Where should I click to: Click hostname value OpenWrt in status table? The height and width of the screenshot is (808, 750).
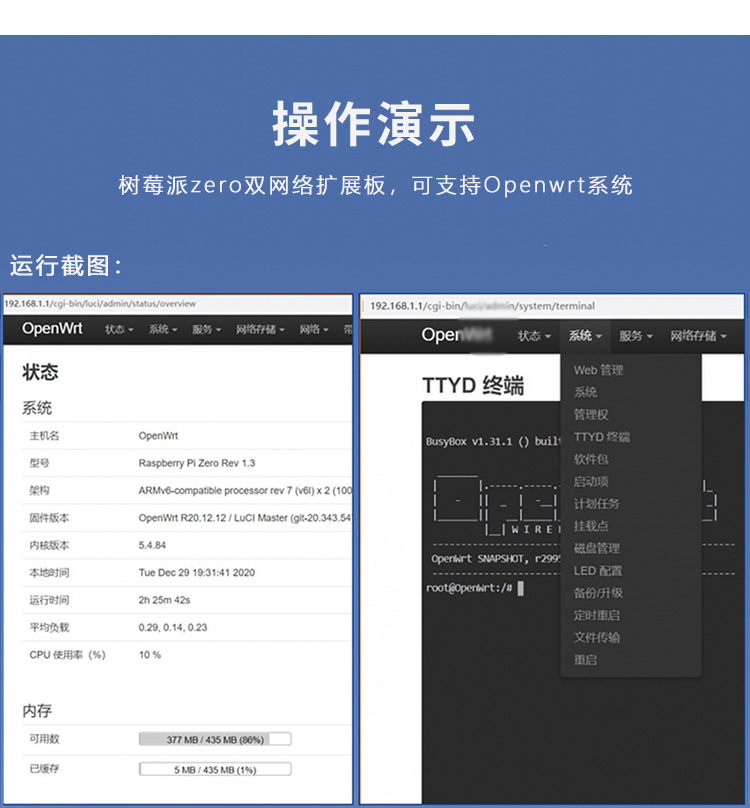[x=158, y=436]
